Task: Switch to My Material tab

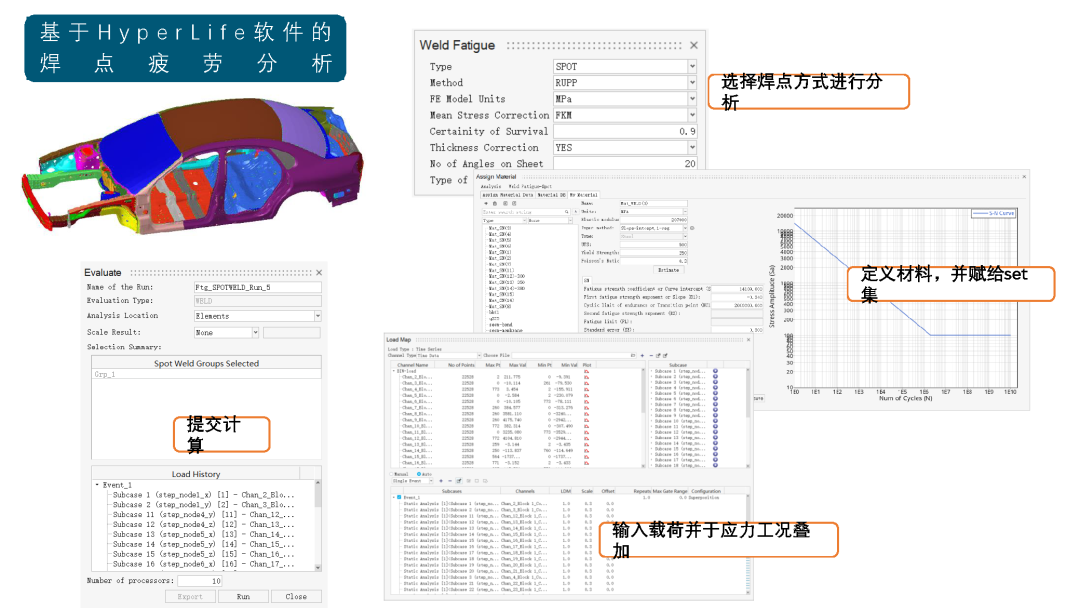Action: 583,195
